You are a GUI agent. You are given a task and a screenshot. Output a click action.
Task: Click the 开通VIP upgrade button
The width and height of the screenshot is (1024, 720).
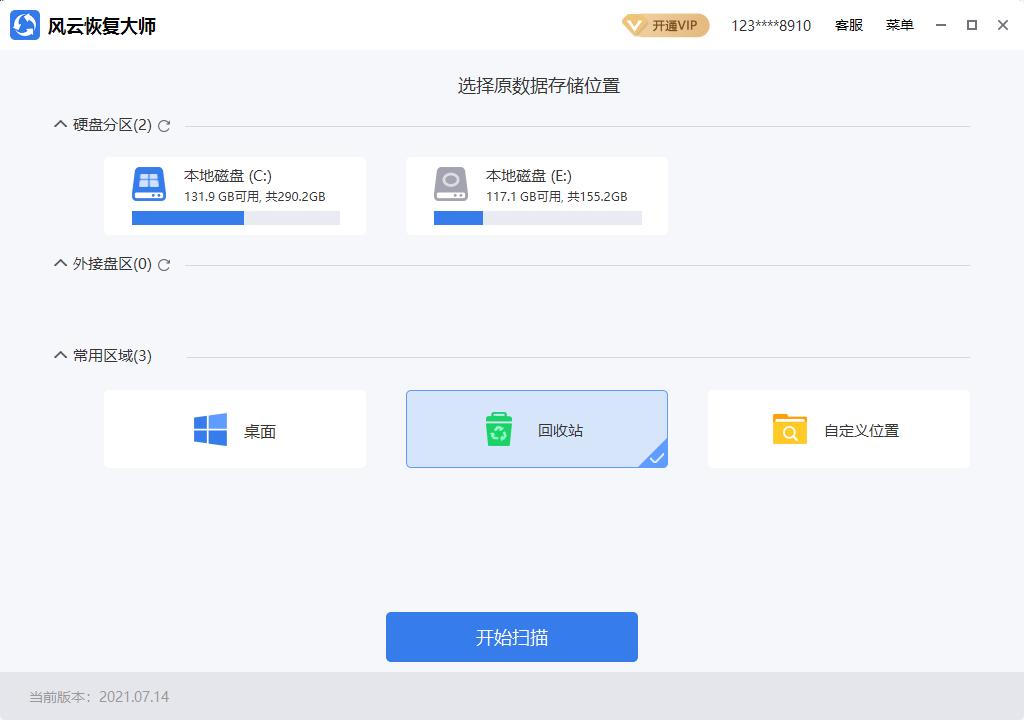tap(672, 24)
